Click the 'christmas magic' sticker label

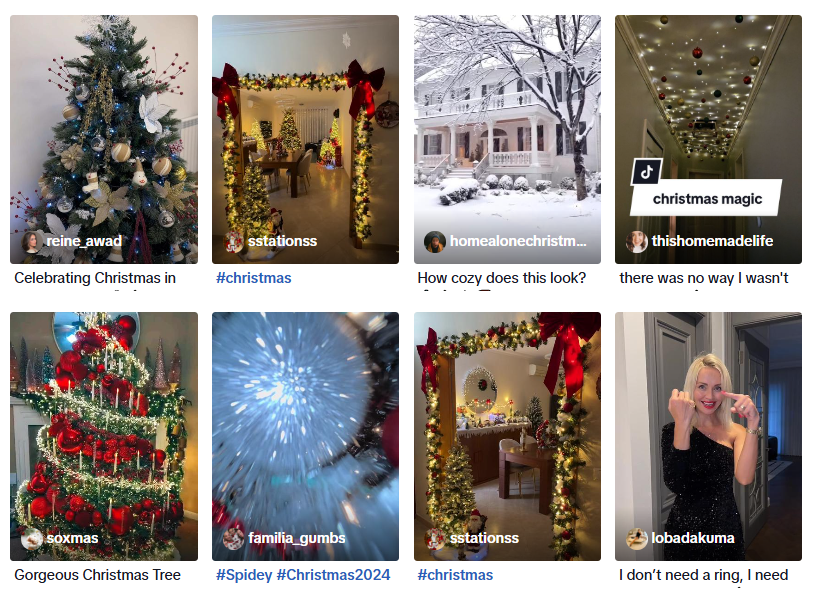(x=707, y=199)
